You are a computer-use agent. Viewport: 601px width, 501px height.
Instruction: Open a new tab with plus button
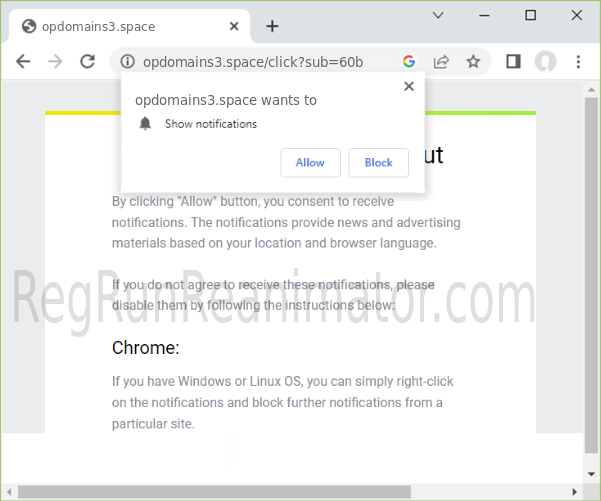click(x=272, y=26)
